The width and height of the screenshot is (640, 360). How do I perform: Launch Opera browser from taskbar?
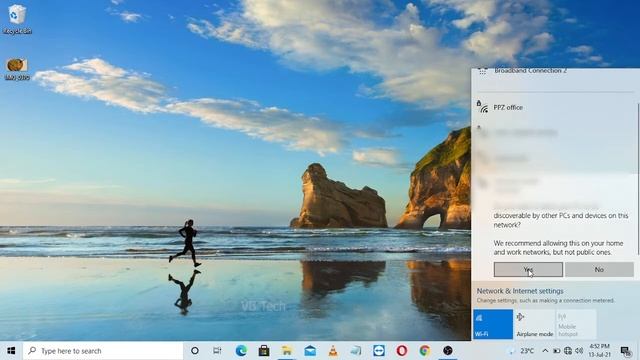[x=402, y=351]
